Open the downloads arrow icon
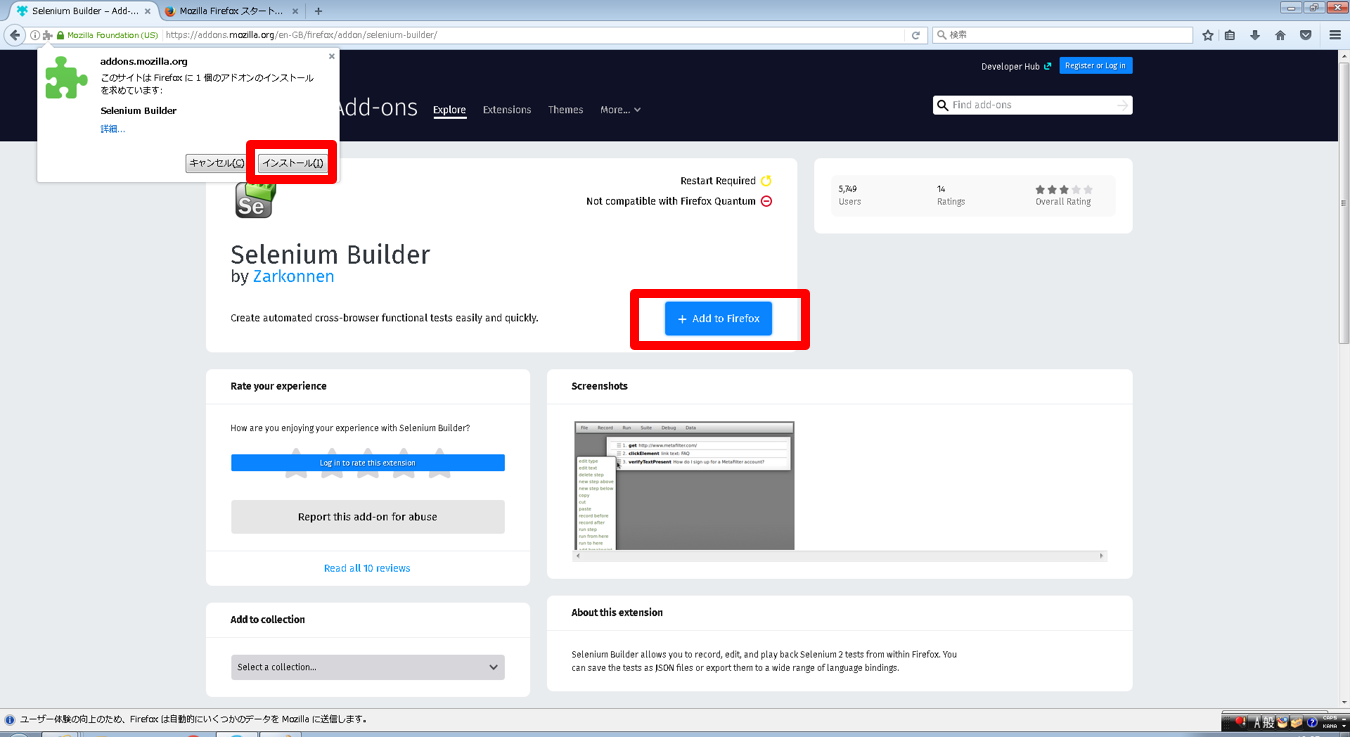The image size is (1350, 737). 1255,35
